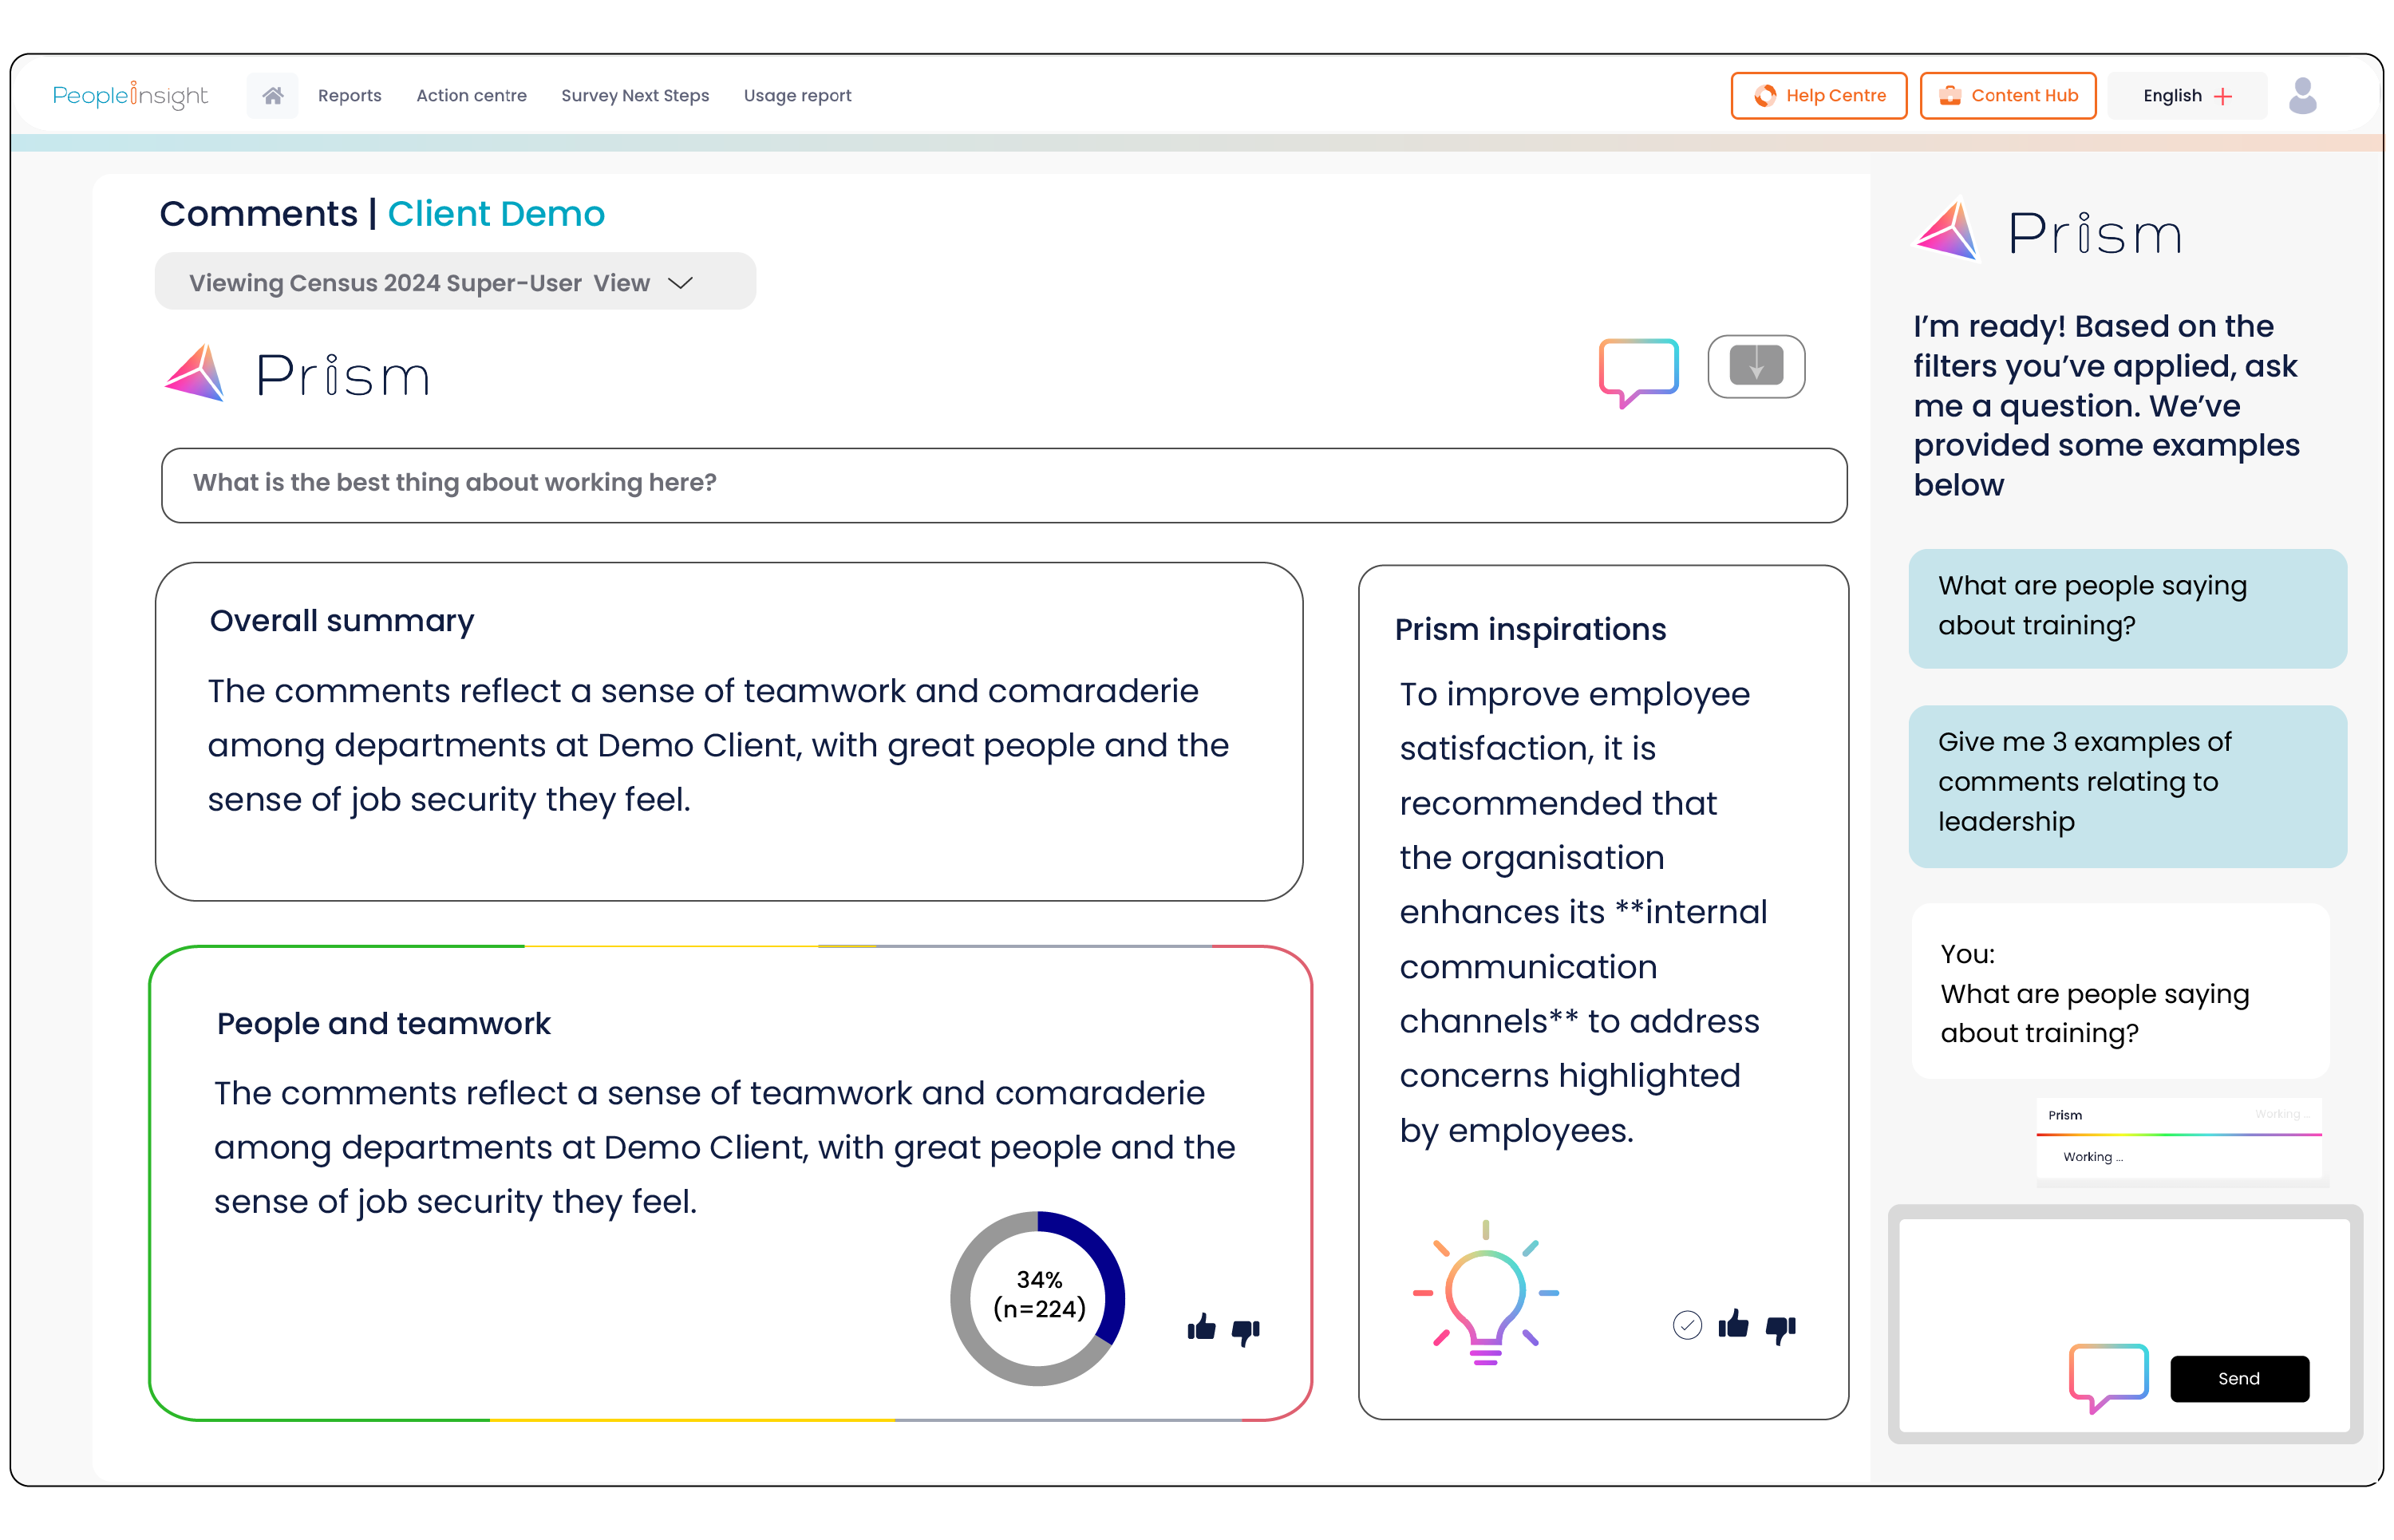Toggle the checkmark on Prism inspirations
2394x1540 pixels.
(x=1687, y=1324)
